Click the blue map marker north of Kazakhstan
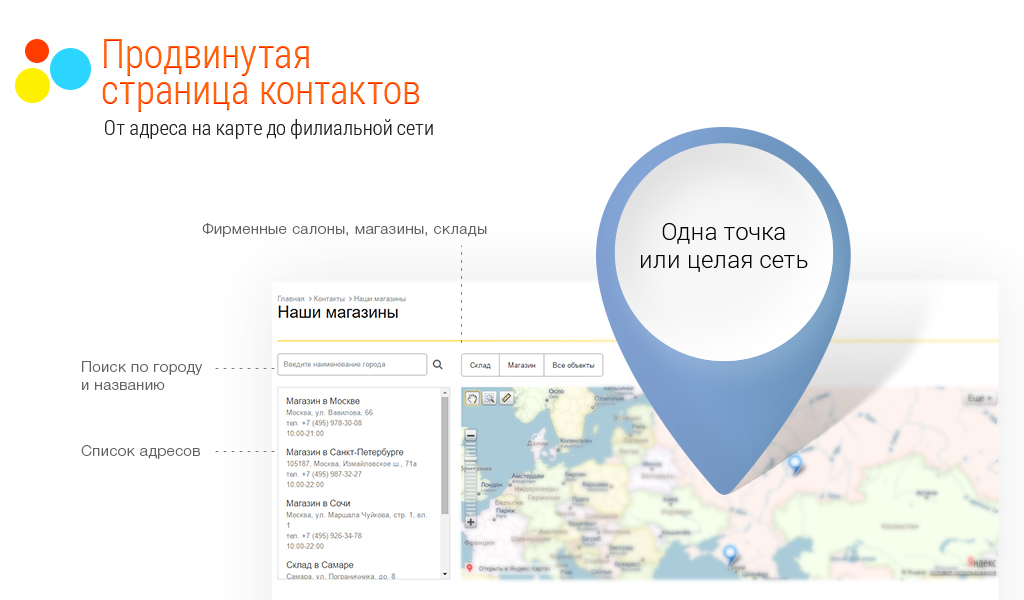This screenshot has width=1024, height=600. coord(795,464)
